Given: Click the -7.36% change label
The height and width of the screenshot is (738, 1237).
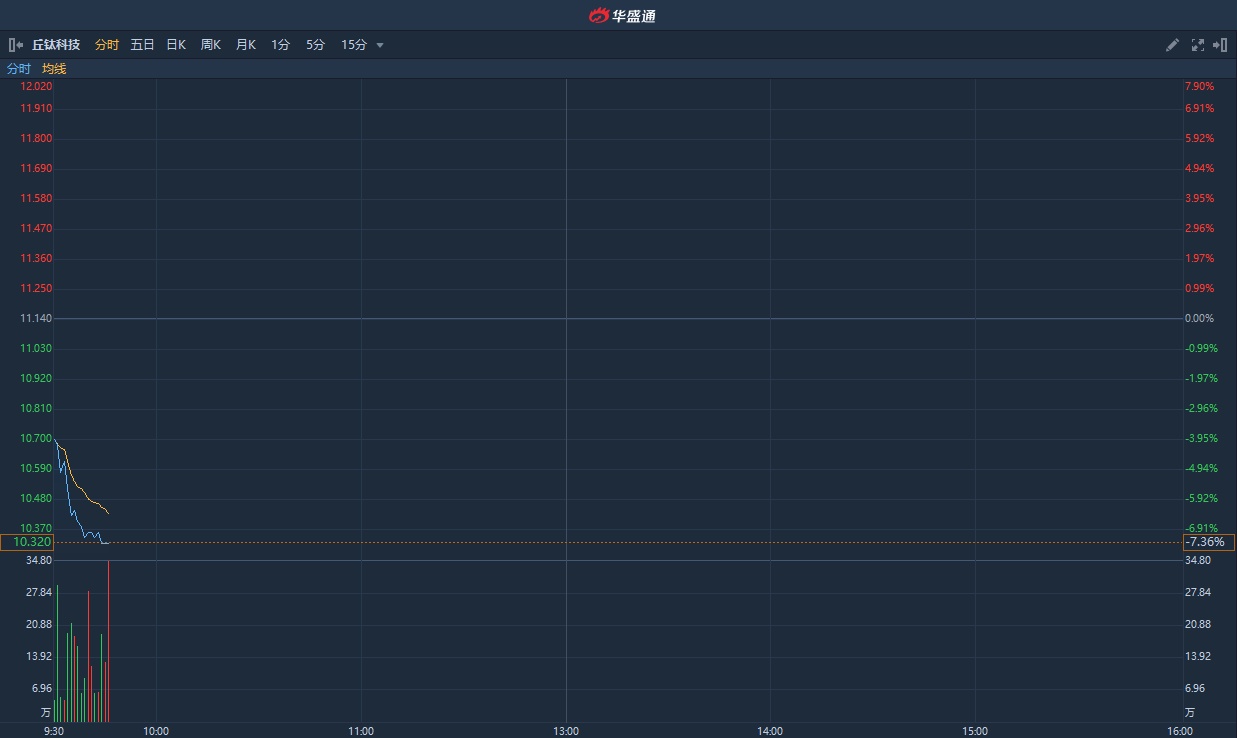Looking at the screenshot, I should [1208, 542].
